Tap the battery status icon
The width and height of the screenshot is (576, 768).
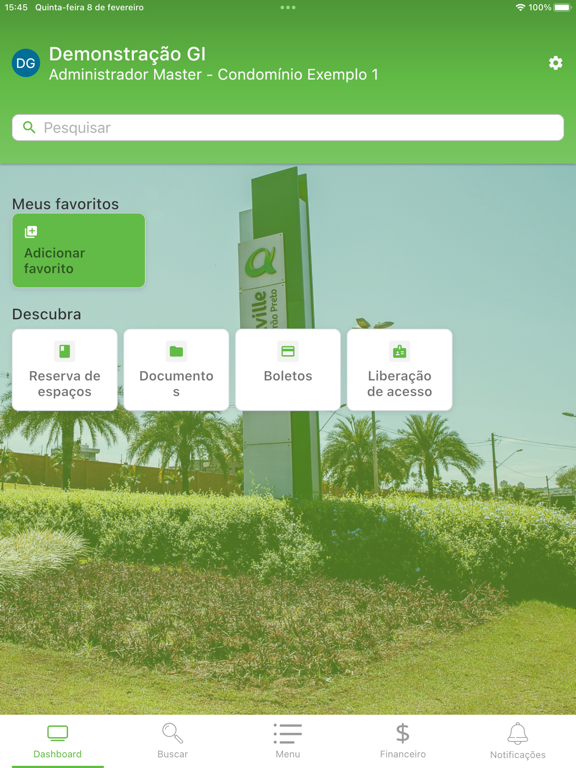click(x=563, y=7)
